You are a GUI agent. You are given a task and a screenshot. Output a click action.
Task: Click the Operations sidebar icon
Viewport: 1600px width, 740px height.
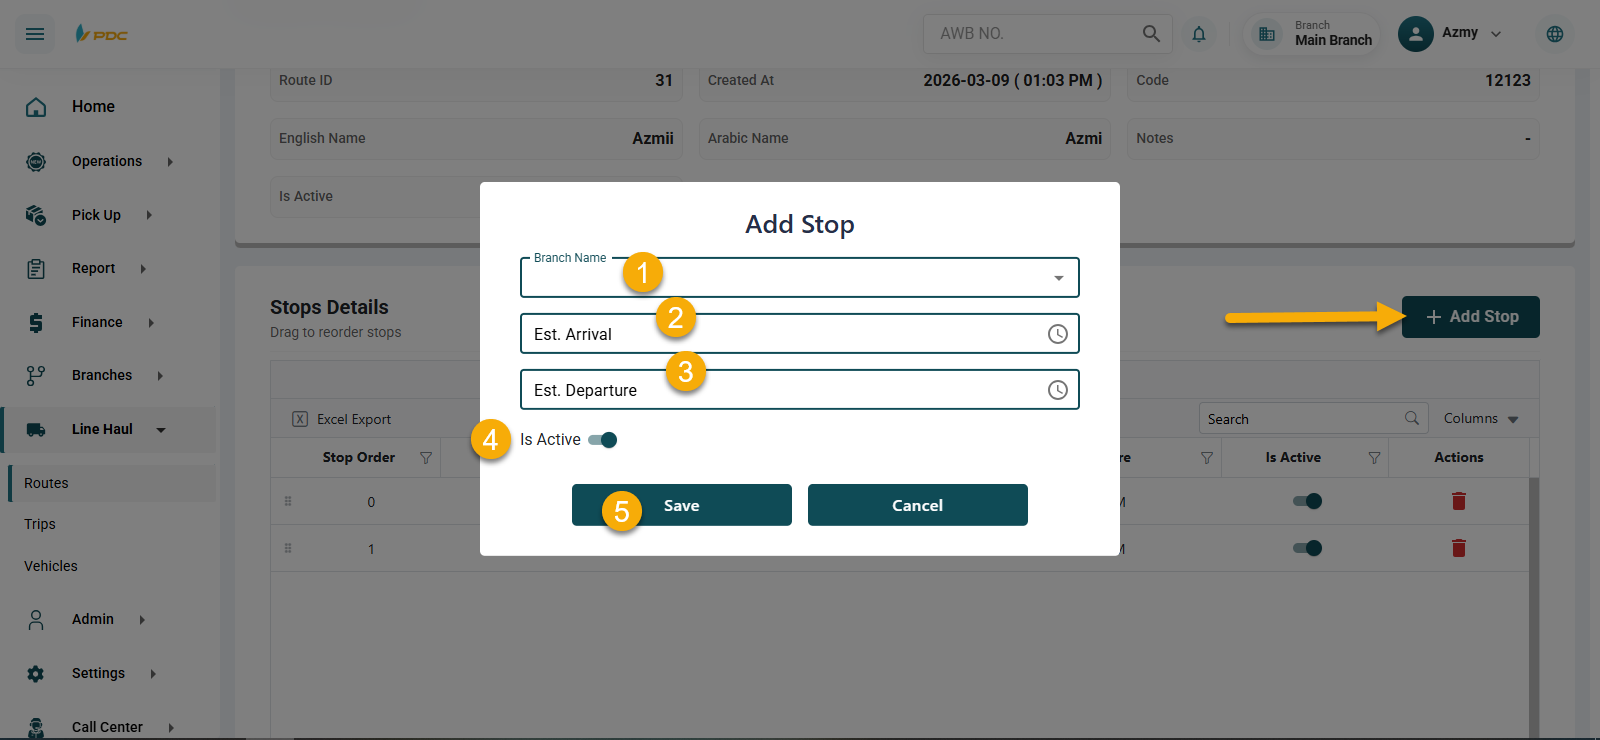(36, 161)
